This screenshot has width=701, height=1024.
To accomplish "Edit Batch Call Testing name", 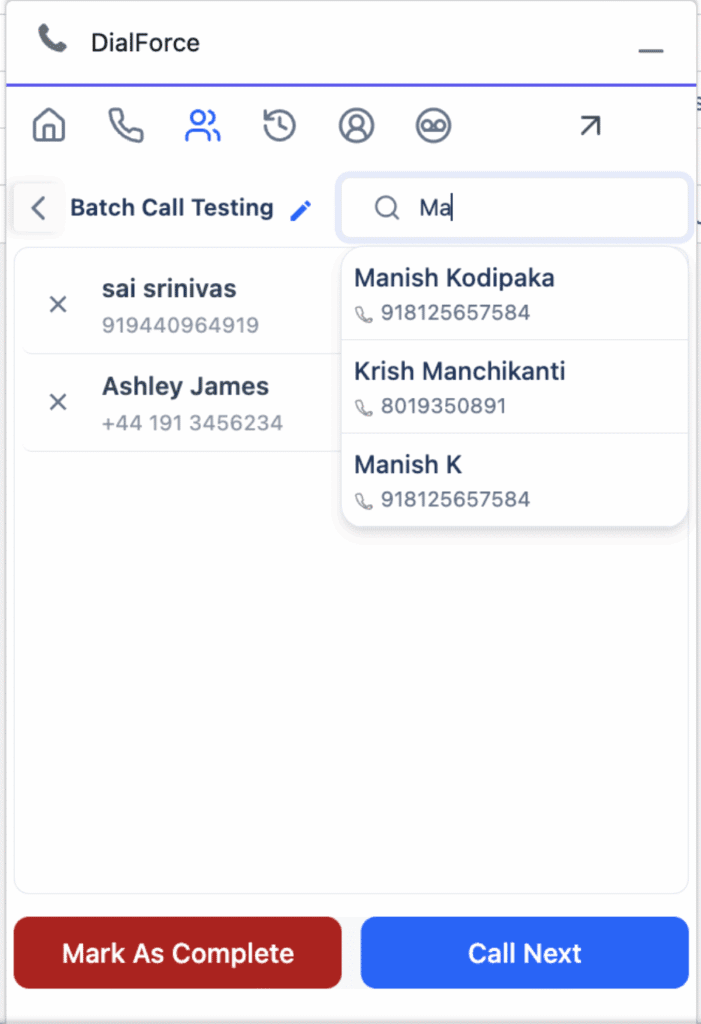I will 300,210.
